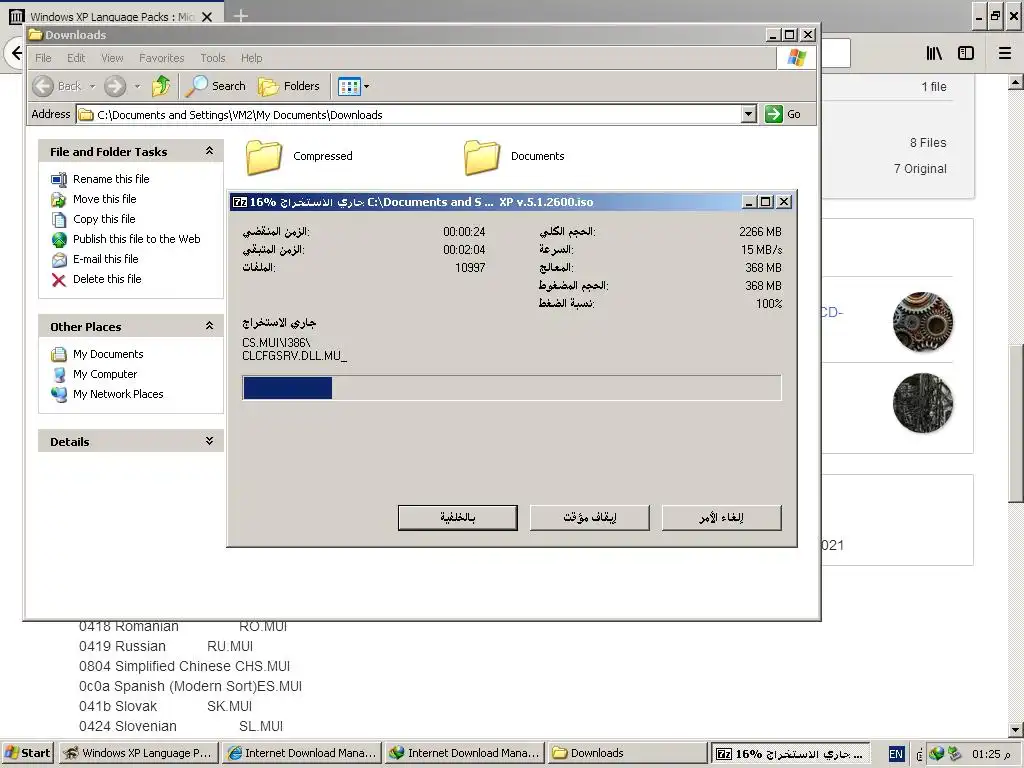Screen dimensions: 1024x768
Task: Click the Back arrow in Explorer toolbar
Action: [44, 86]
